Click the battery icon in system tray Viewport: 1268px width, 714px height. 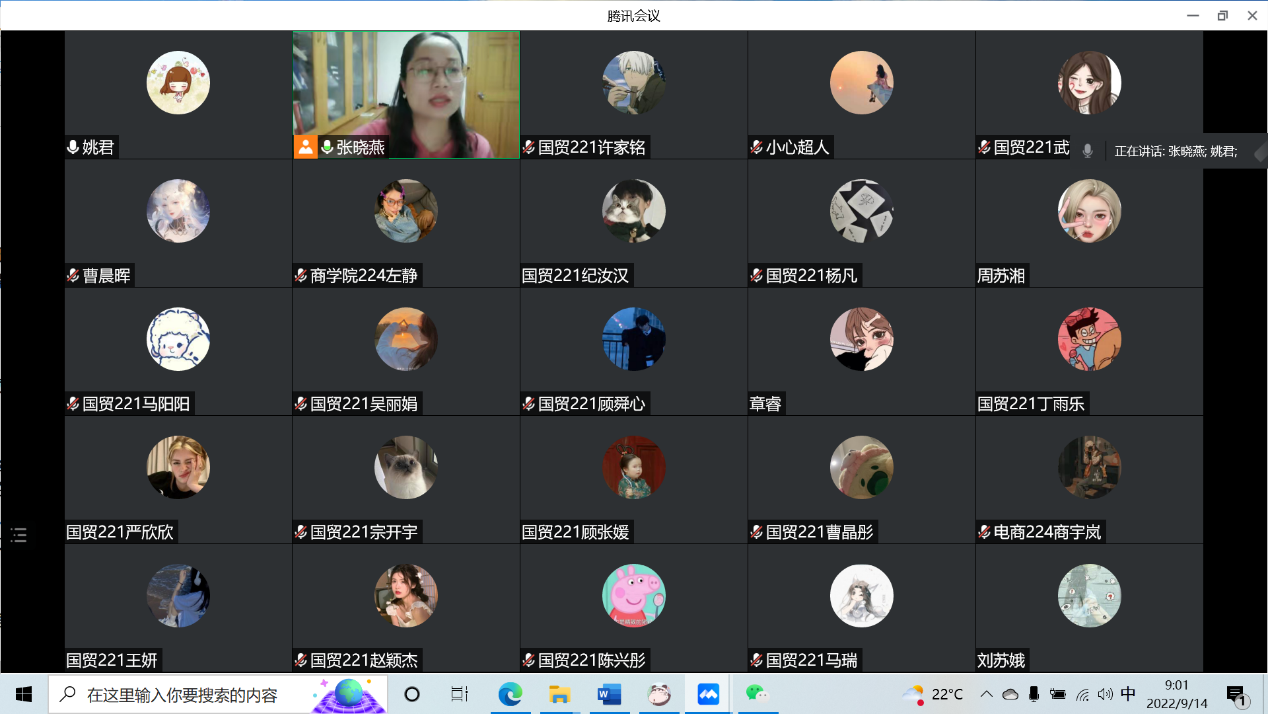tap(1058, 694)
